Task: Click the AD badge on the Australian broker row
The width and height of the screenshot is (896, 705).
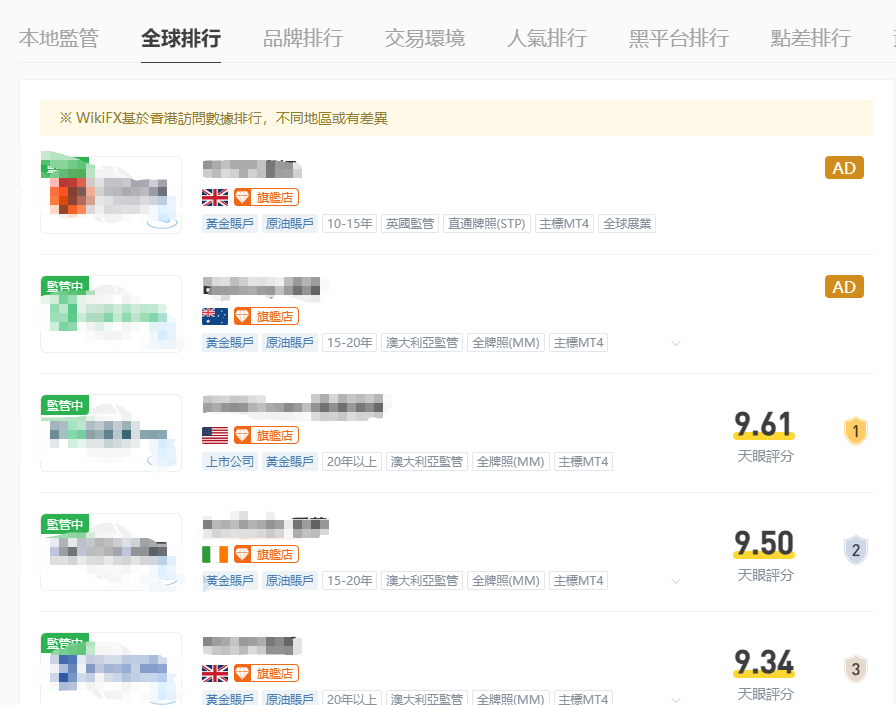Action: 844,287
